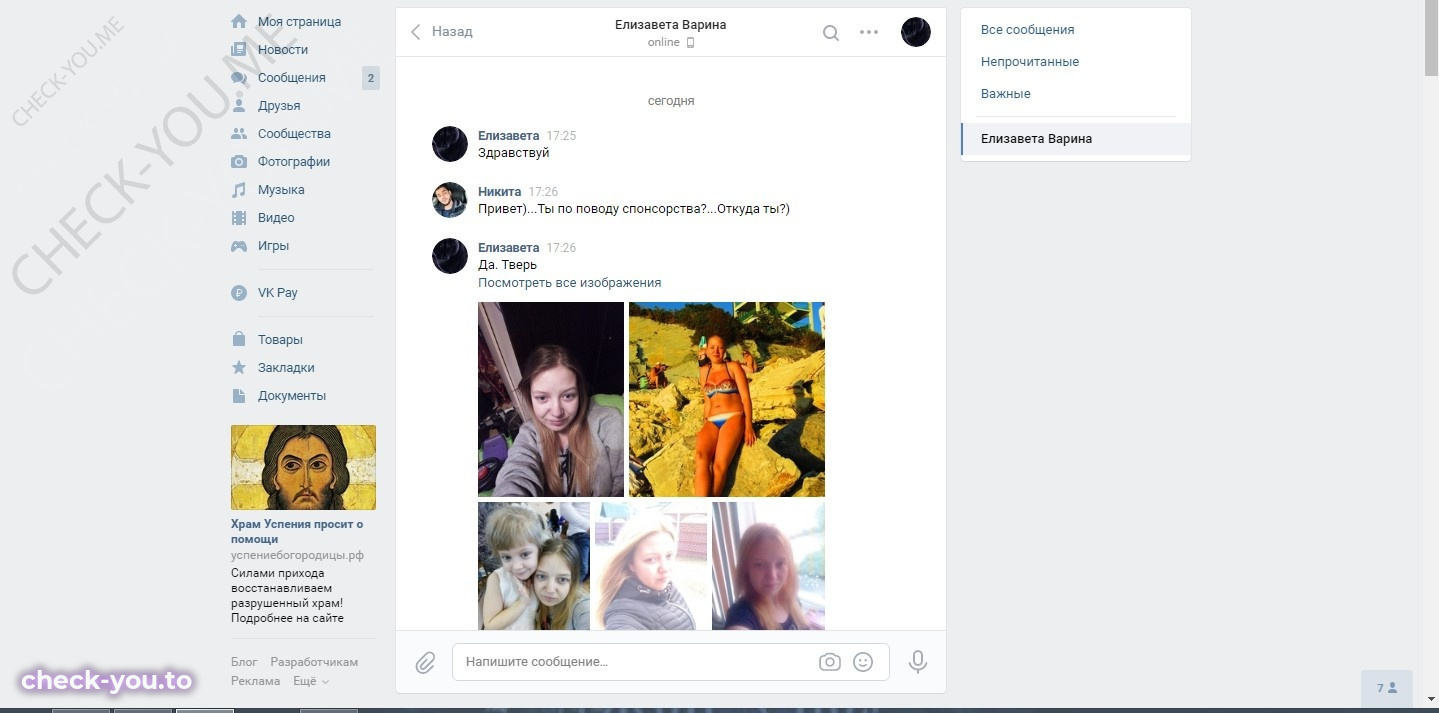The image size is (1439, 713).
Task: Click the Музыка note icon
Action: pos(239,189)
